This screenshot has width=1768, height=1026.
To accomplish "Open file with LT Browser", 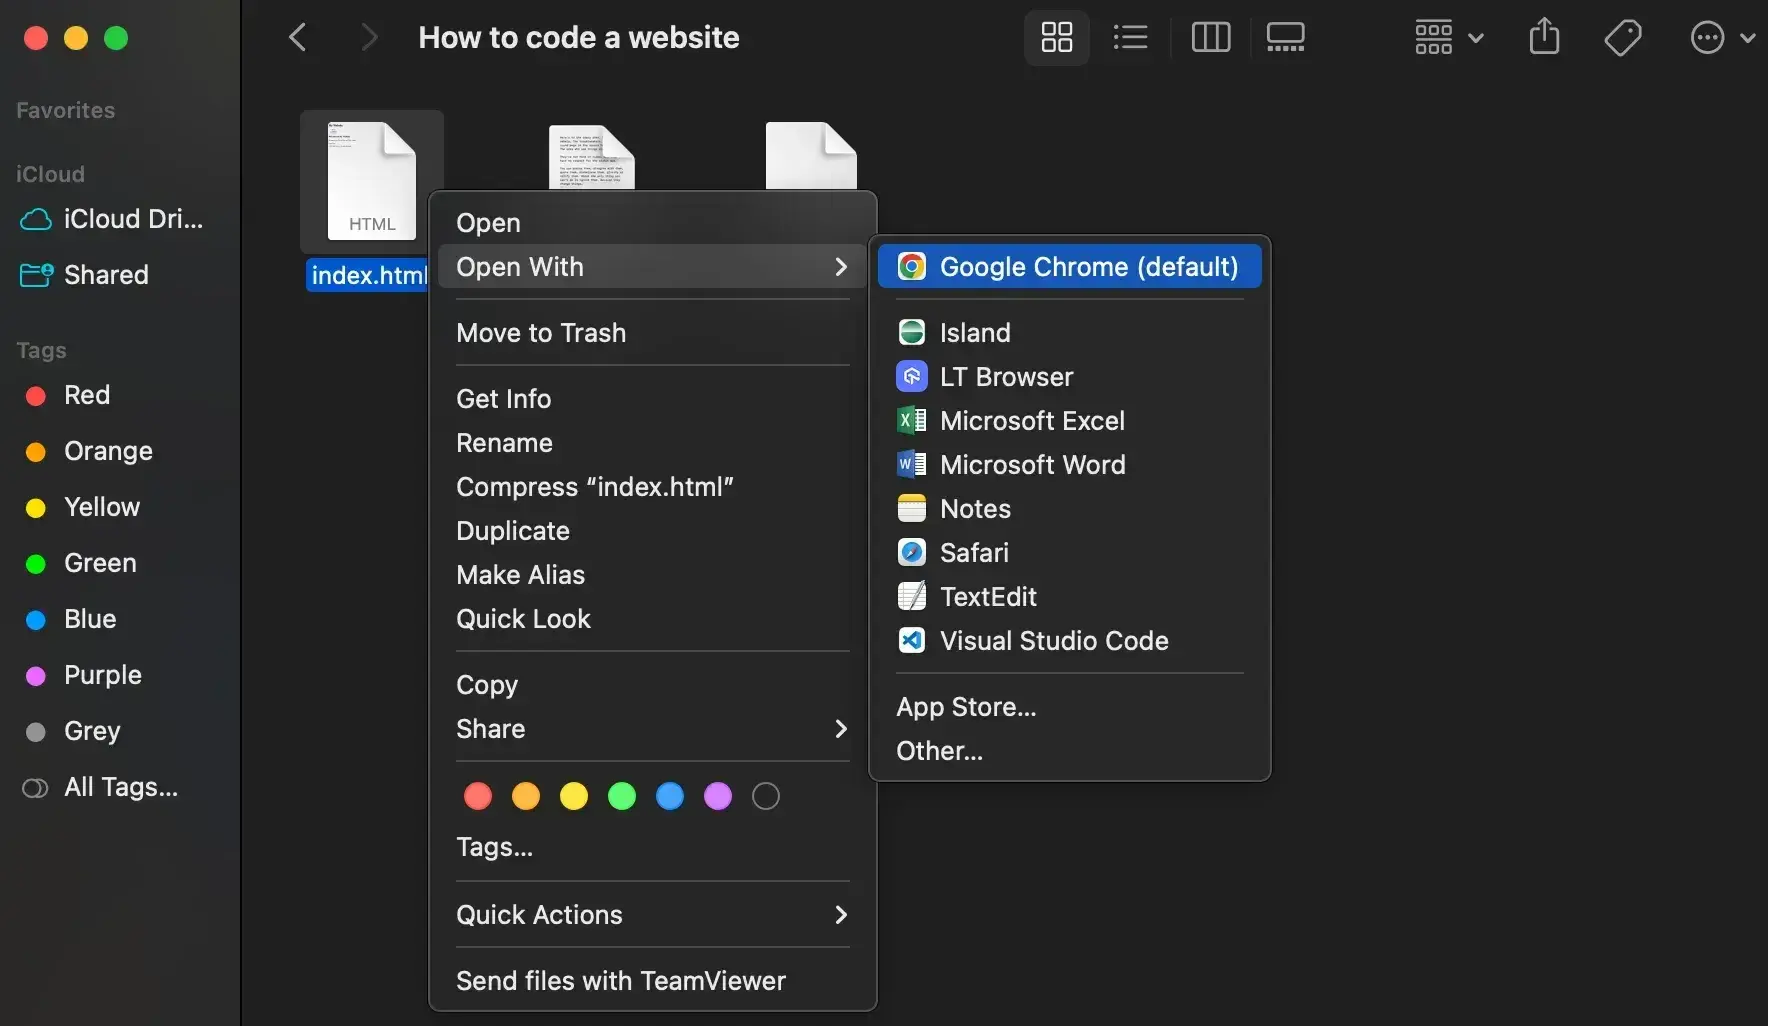I will pyautogui.click(x=1005, y=377).
